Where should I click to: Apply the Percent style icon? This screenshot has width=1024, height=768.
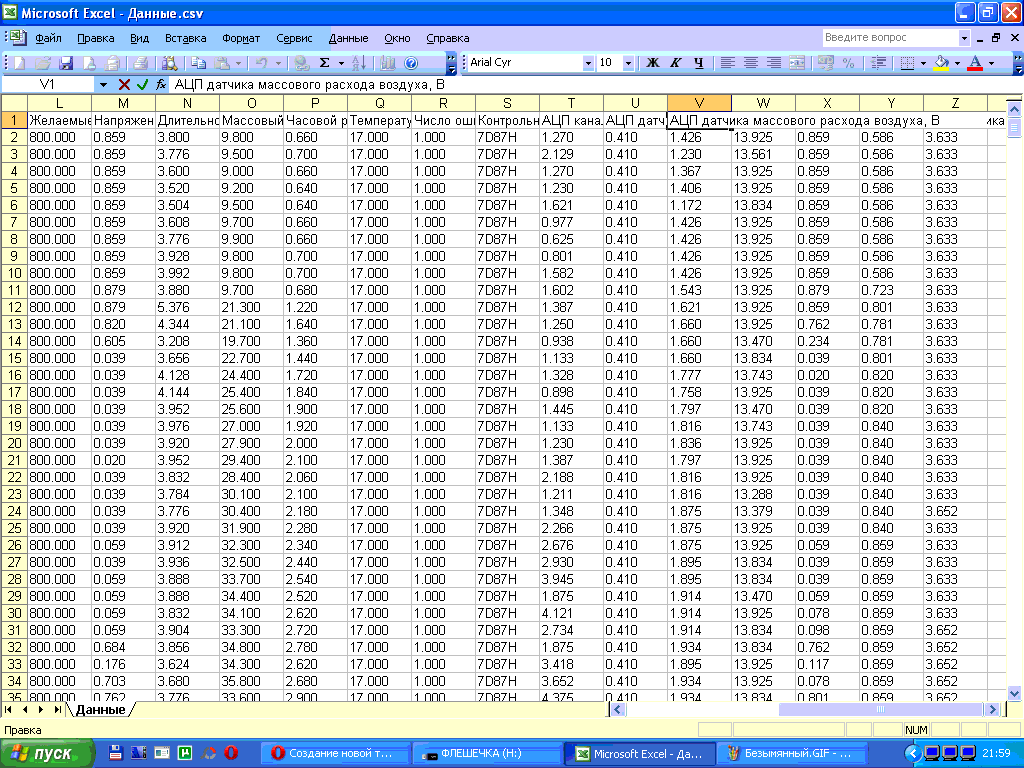click(x=848, y=63)
